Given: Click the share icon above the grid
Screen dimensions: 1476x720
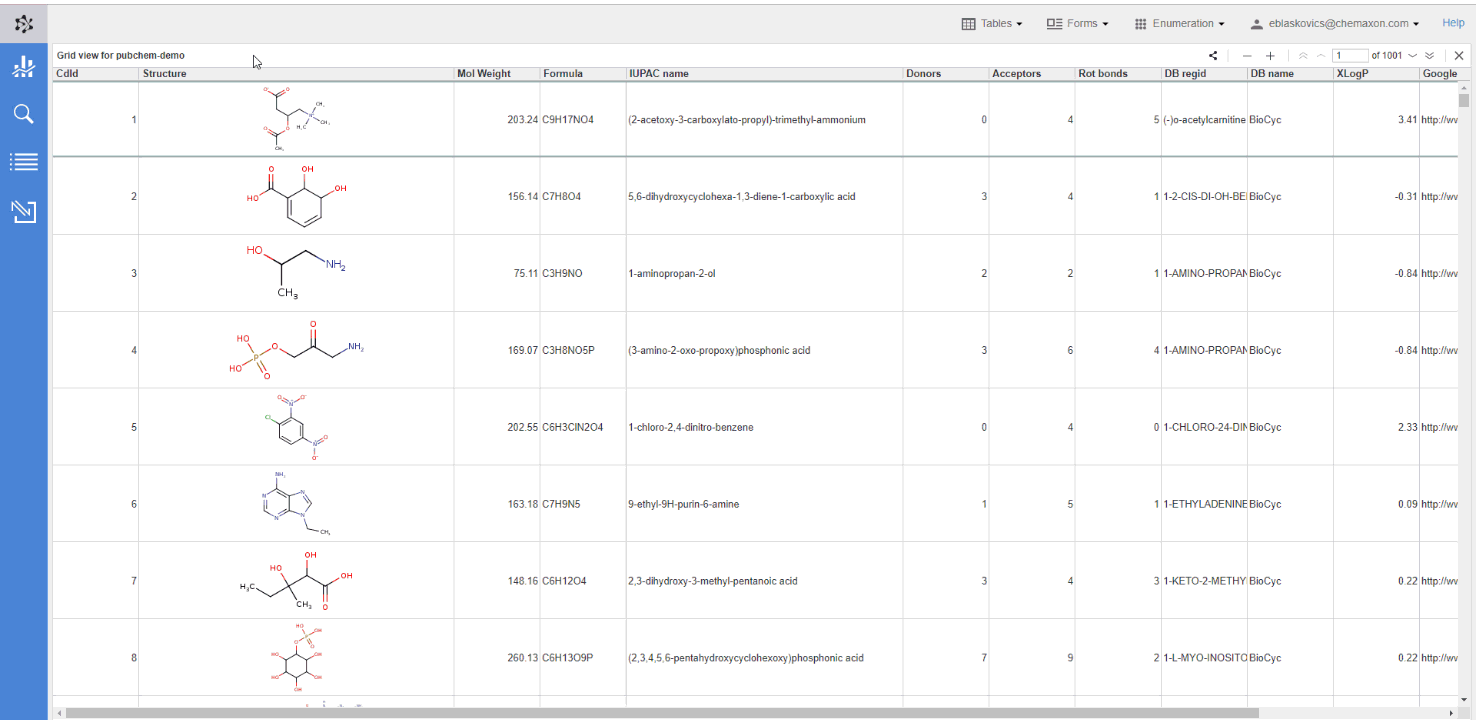Looking at the screenshot, I should pyautogui.click(x=1213, y=56).
